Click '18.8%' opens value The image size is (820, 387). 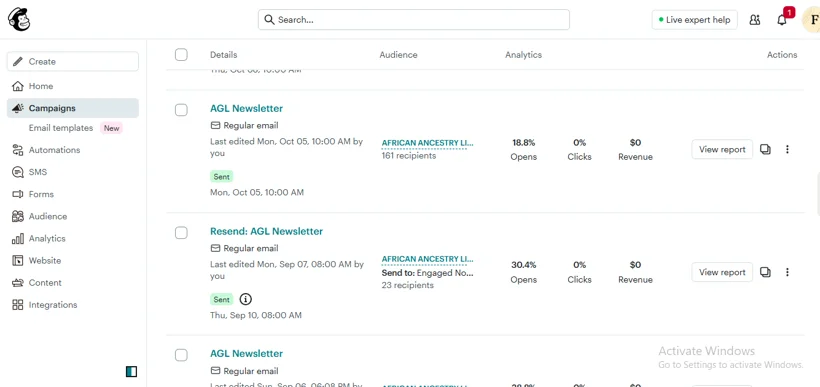click(x=523, y=143)
